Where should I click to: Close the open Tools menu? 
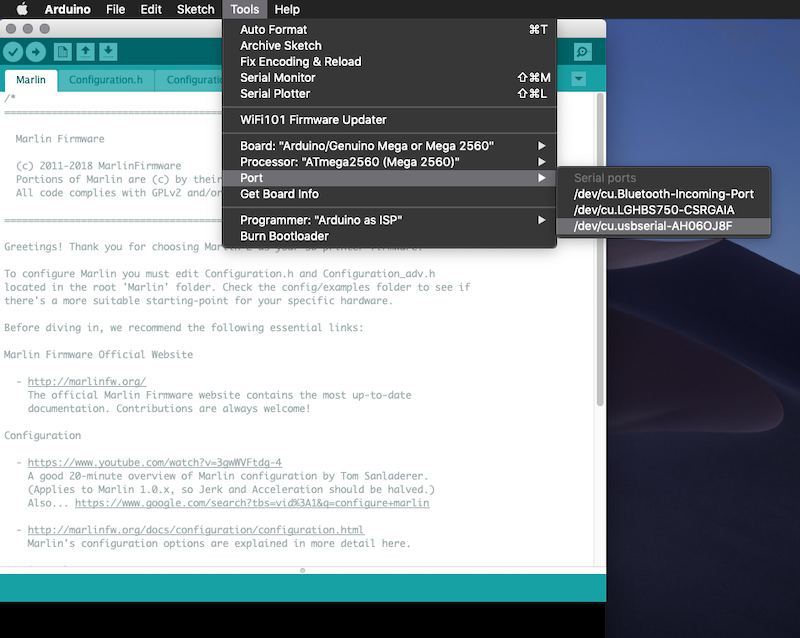coord(245,9)
